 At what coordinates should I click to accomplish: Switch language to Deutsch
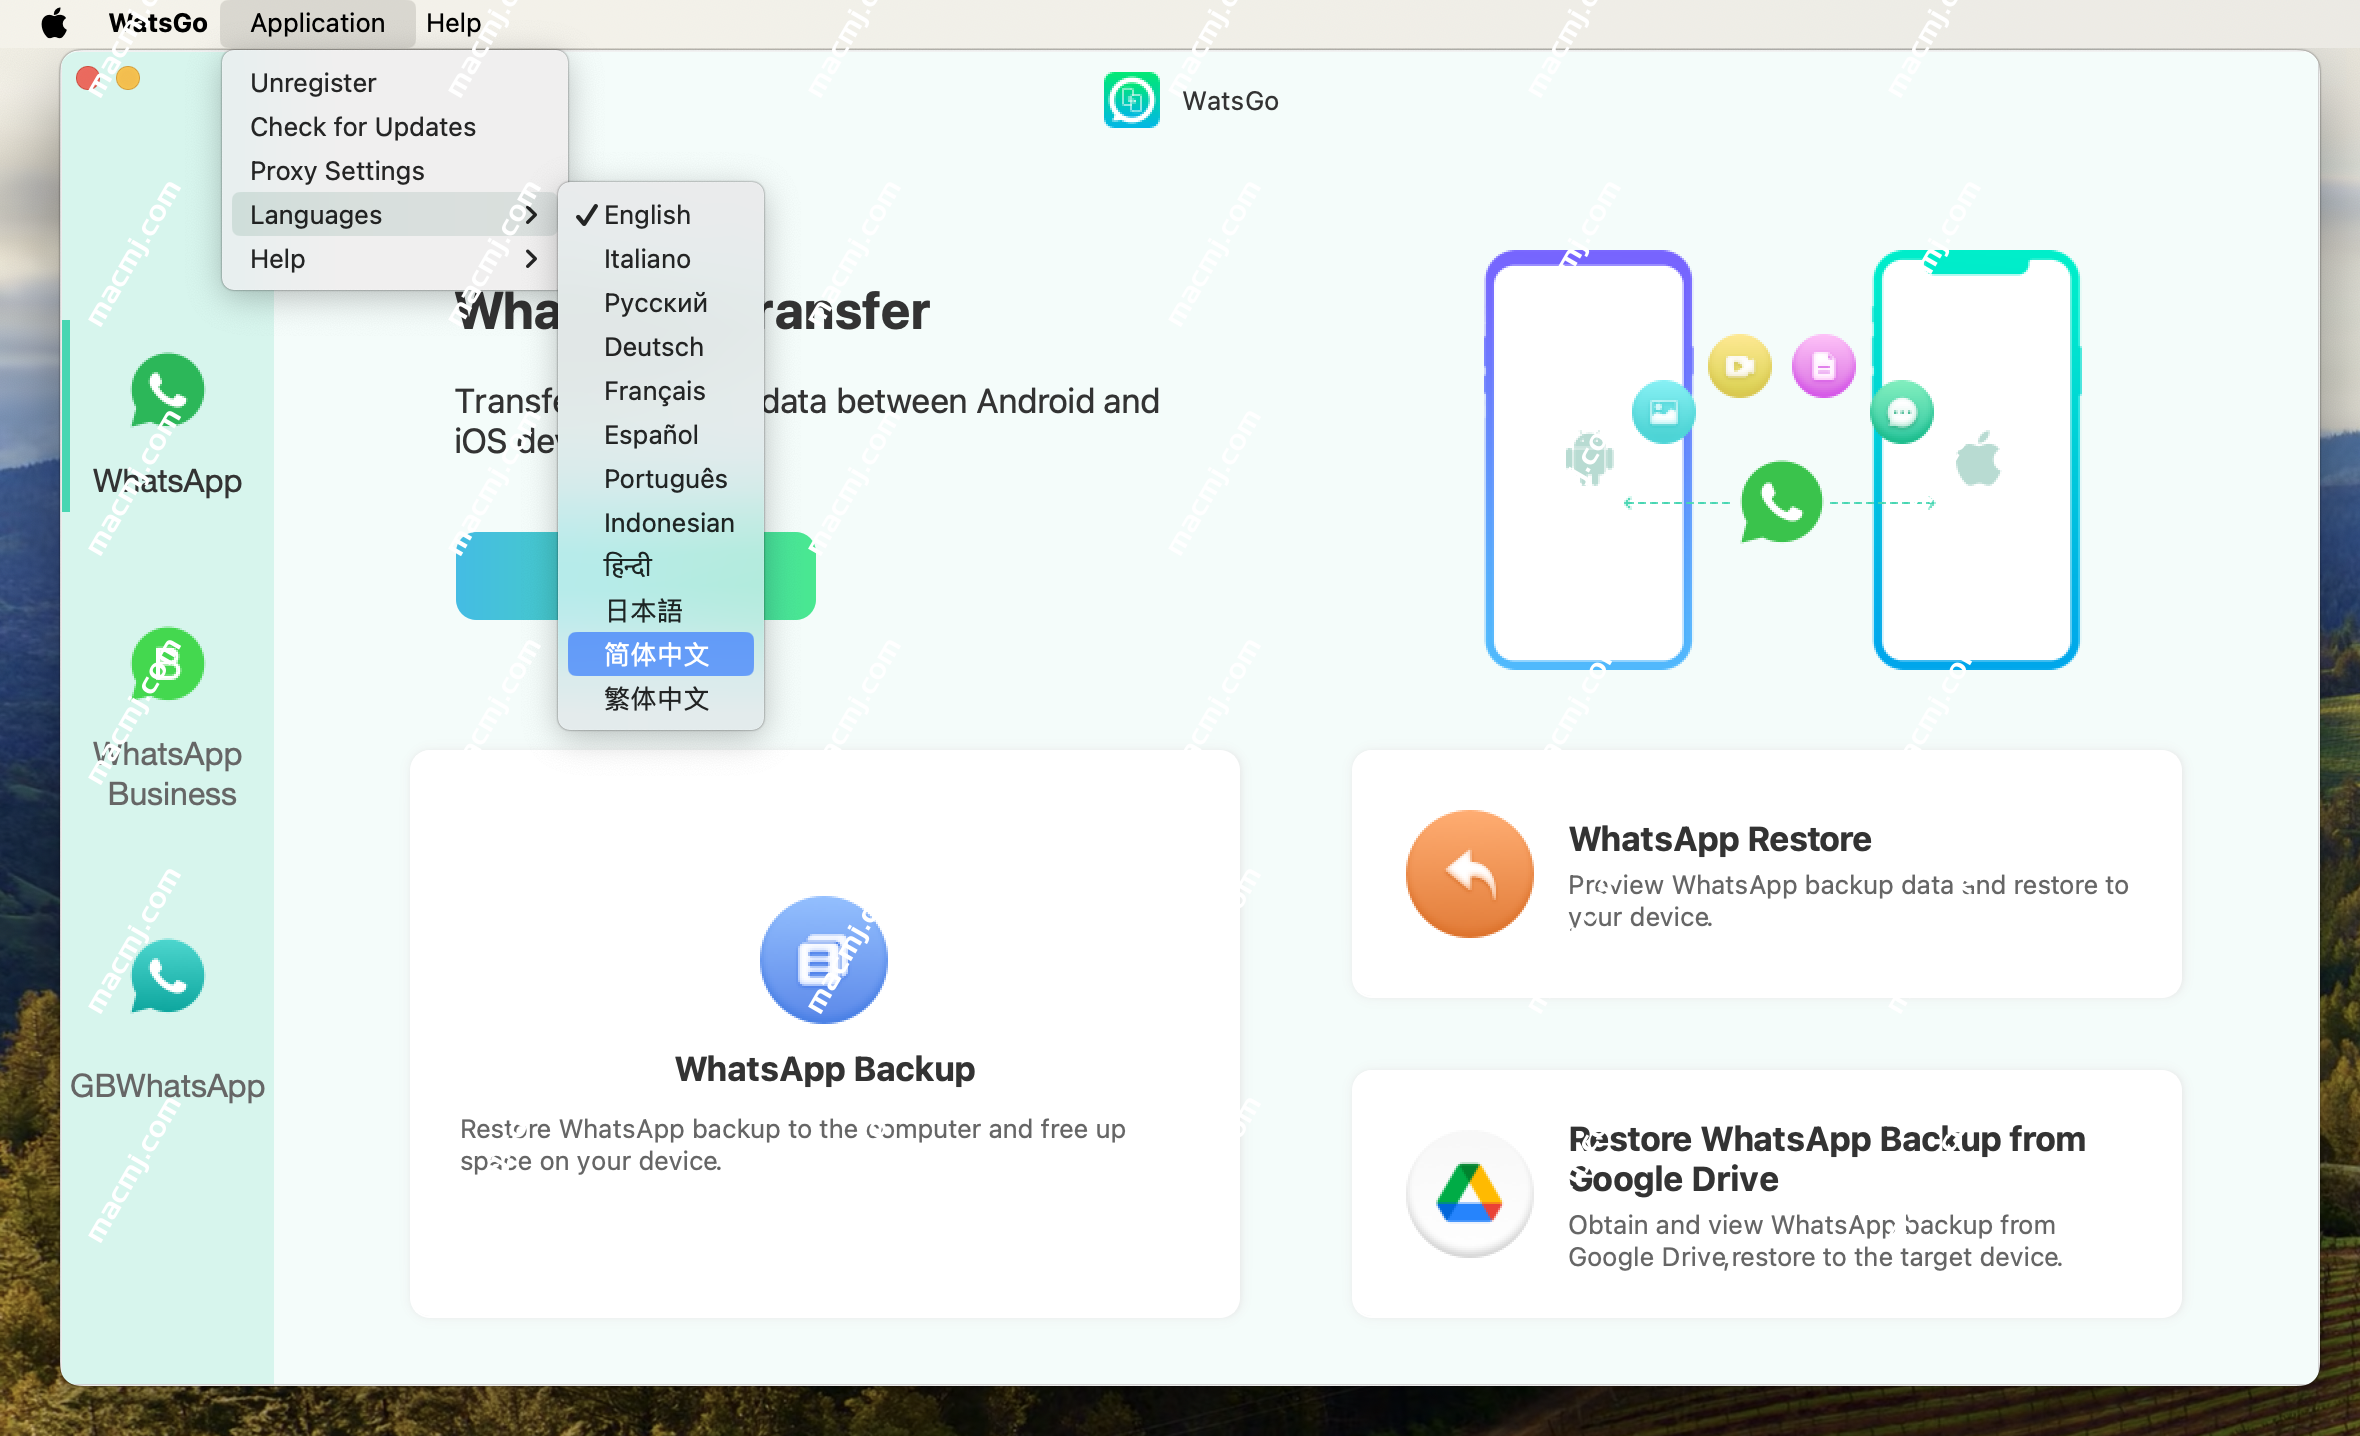coord(660,347)
